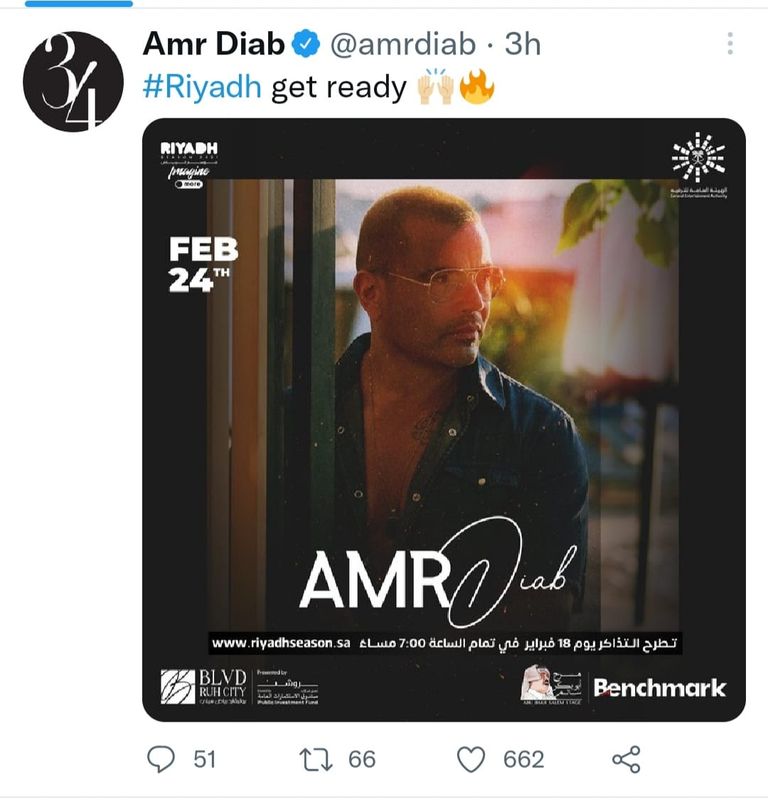The image size is (768, 806).
Task: Click the blue verified badge icon
Action: [306, 44]
